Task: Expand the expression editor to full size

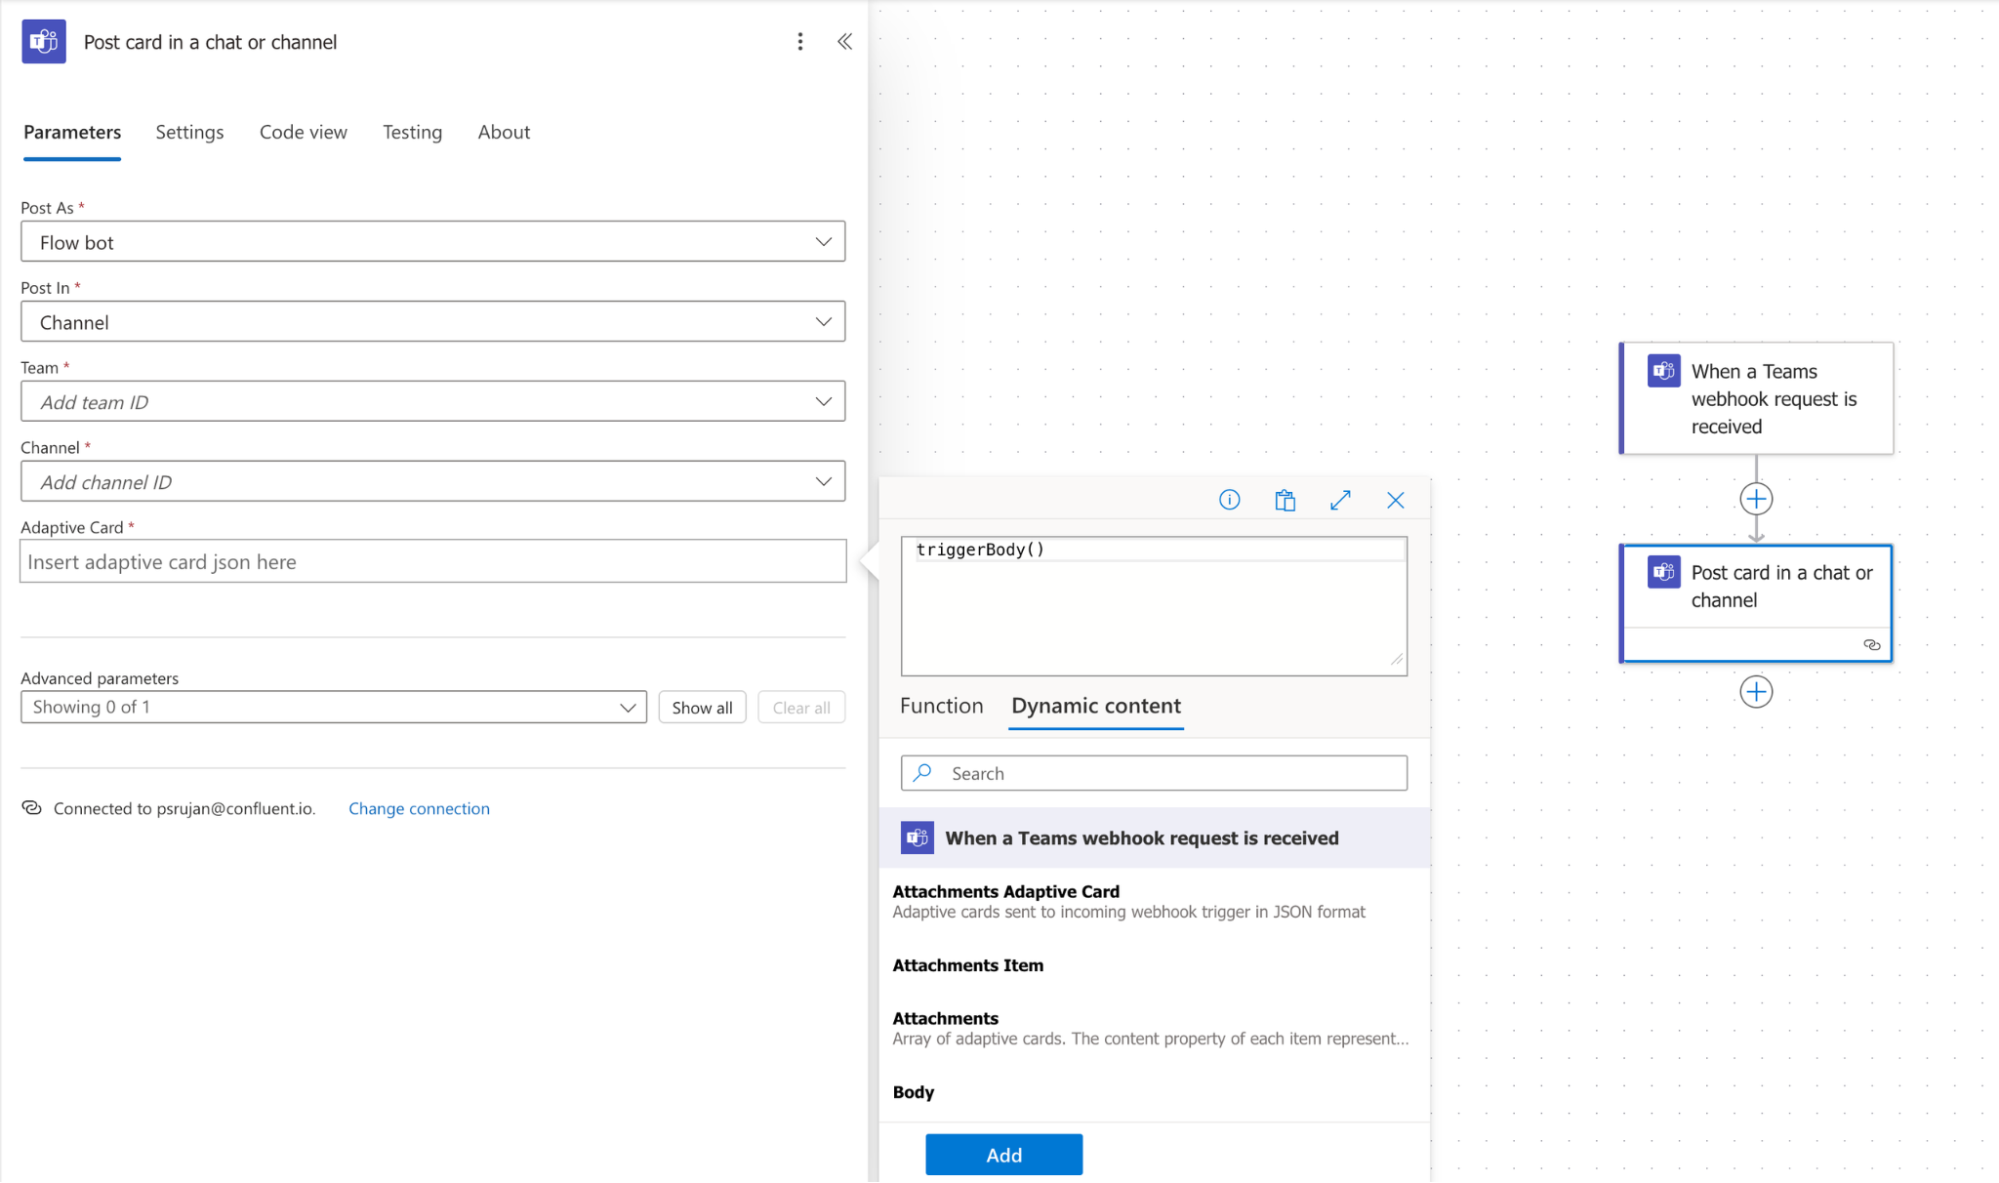Action: pos(1340,500)
